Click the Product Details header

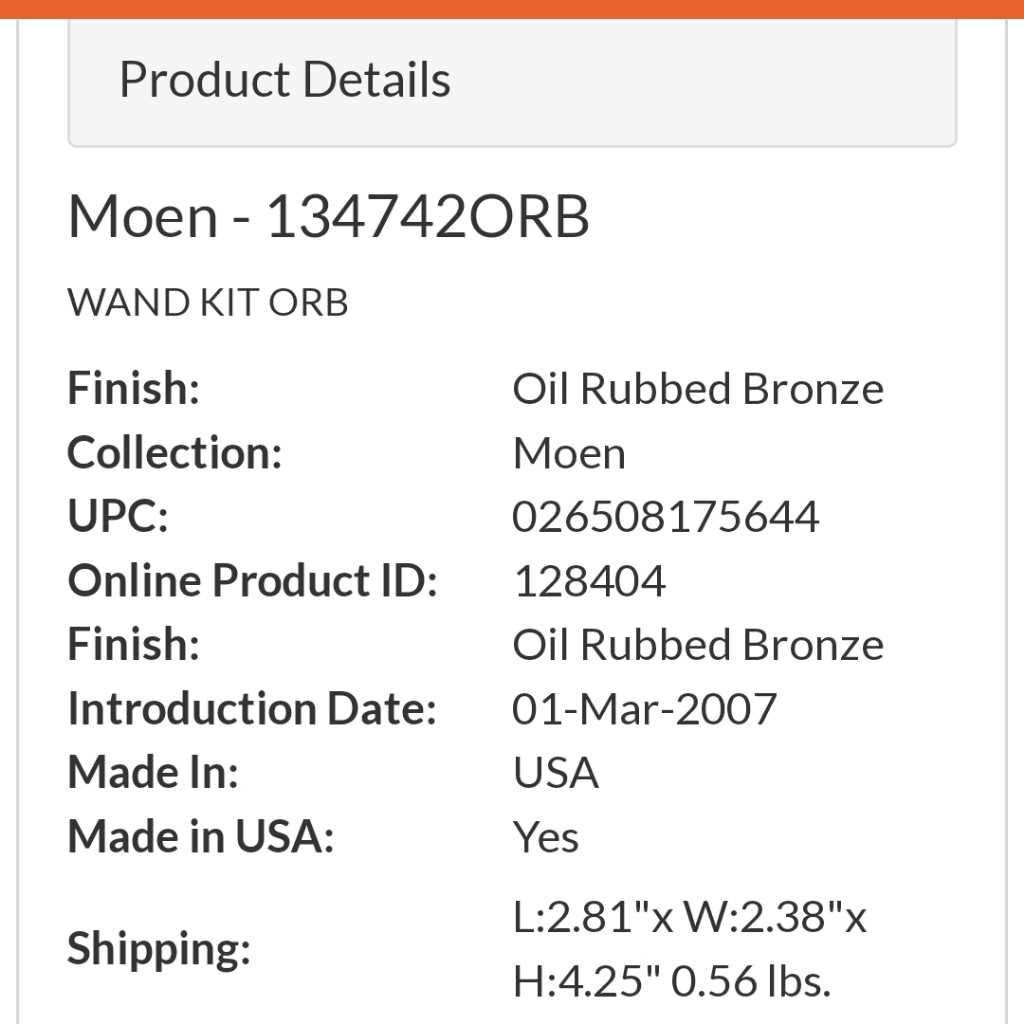pos(284,78)
